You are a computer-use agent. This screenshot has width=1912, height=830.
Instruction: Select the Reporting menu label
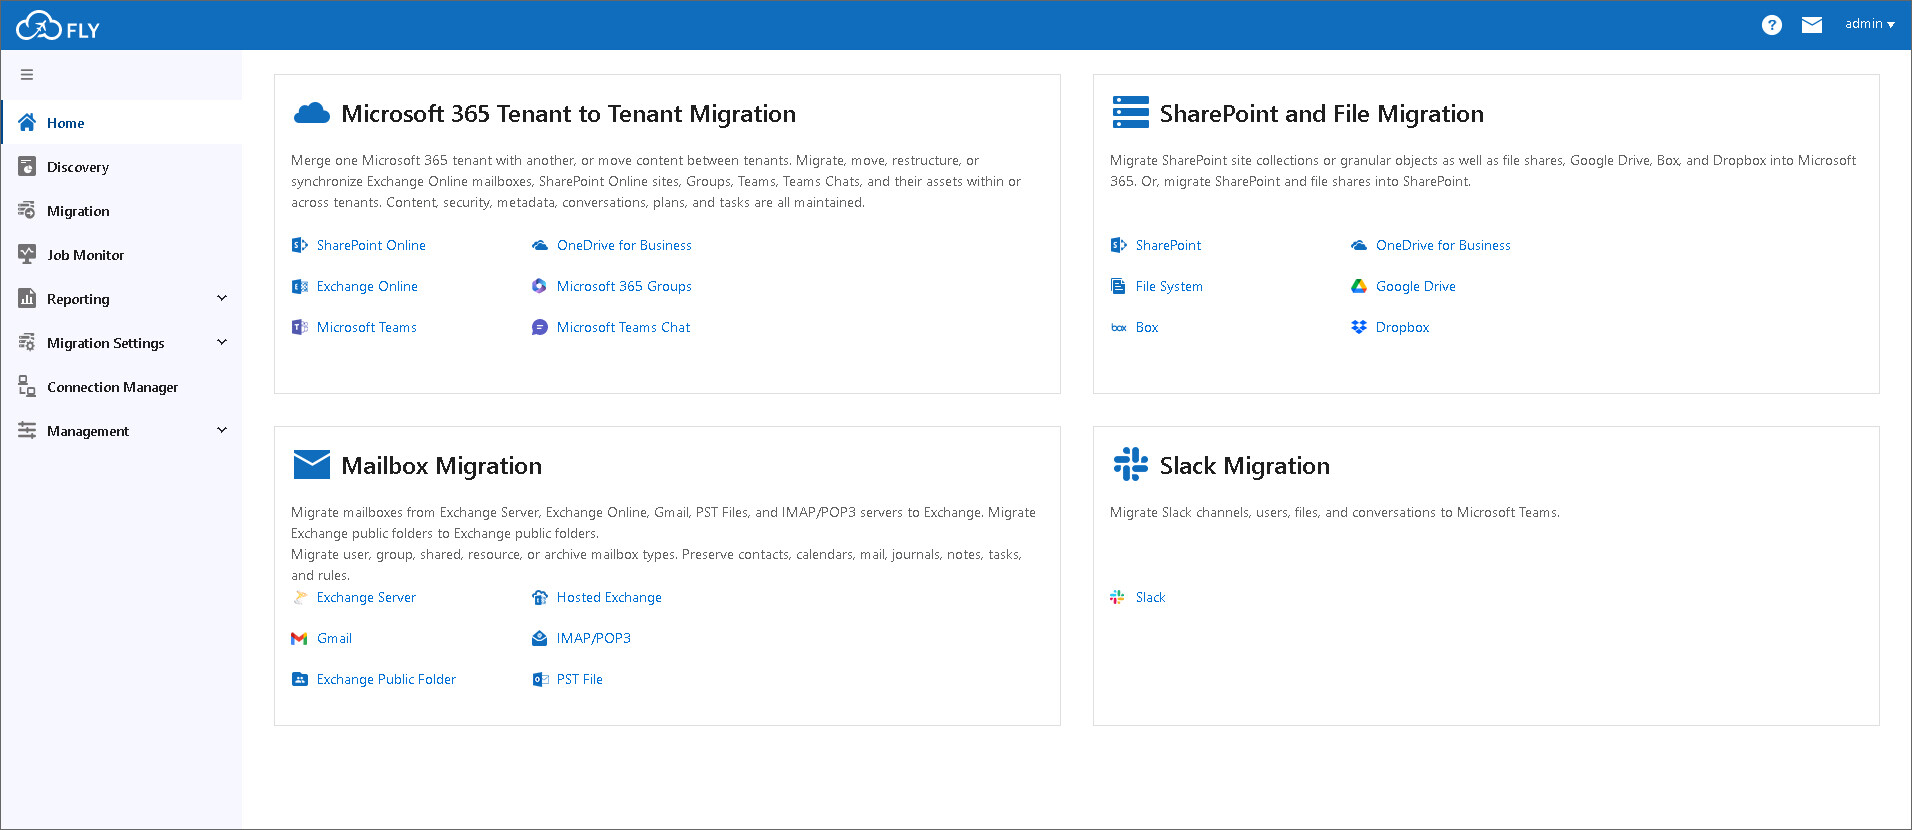78,299
